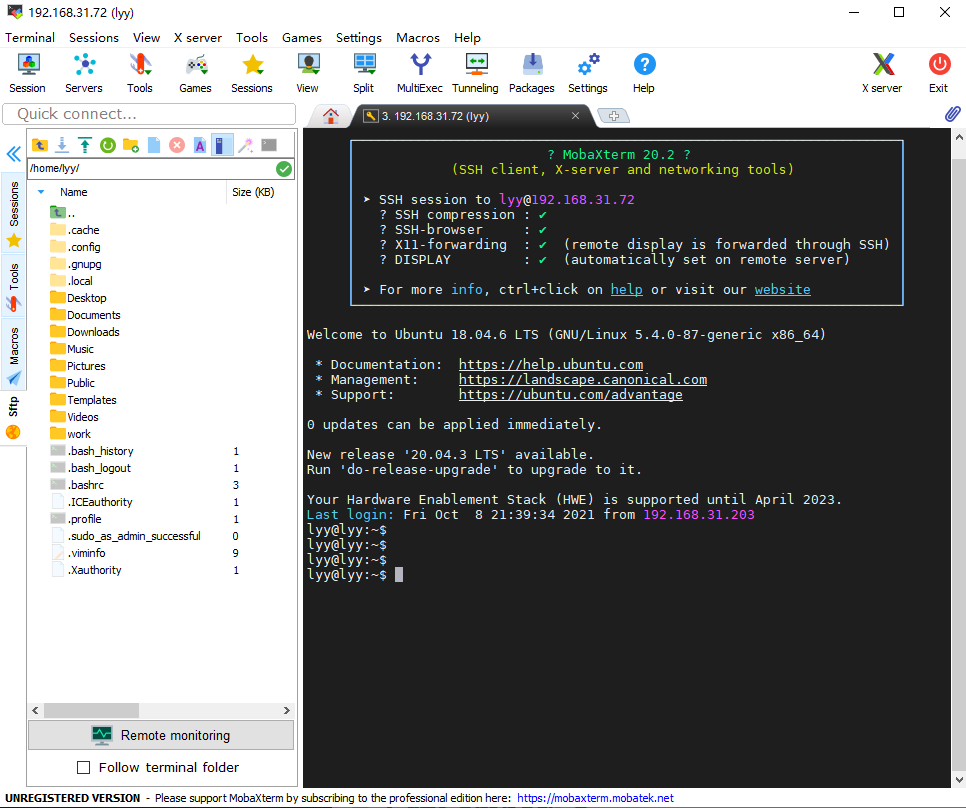
Task: Upload file with the green up-arrow SFTP icon
Action: click(85, 145)
